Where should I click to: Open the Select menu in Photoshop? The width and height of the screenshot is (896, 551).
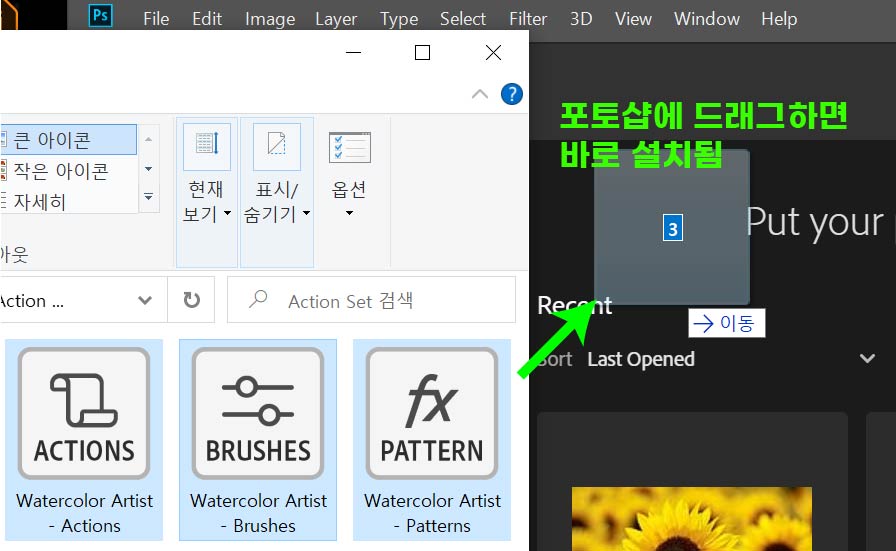pyautogui.click(x=463, y=19)
